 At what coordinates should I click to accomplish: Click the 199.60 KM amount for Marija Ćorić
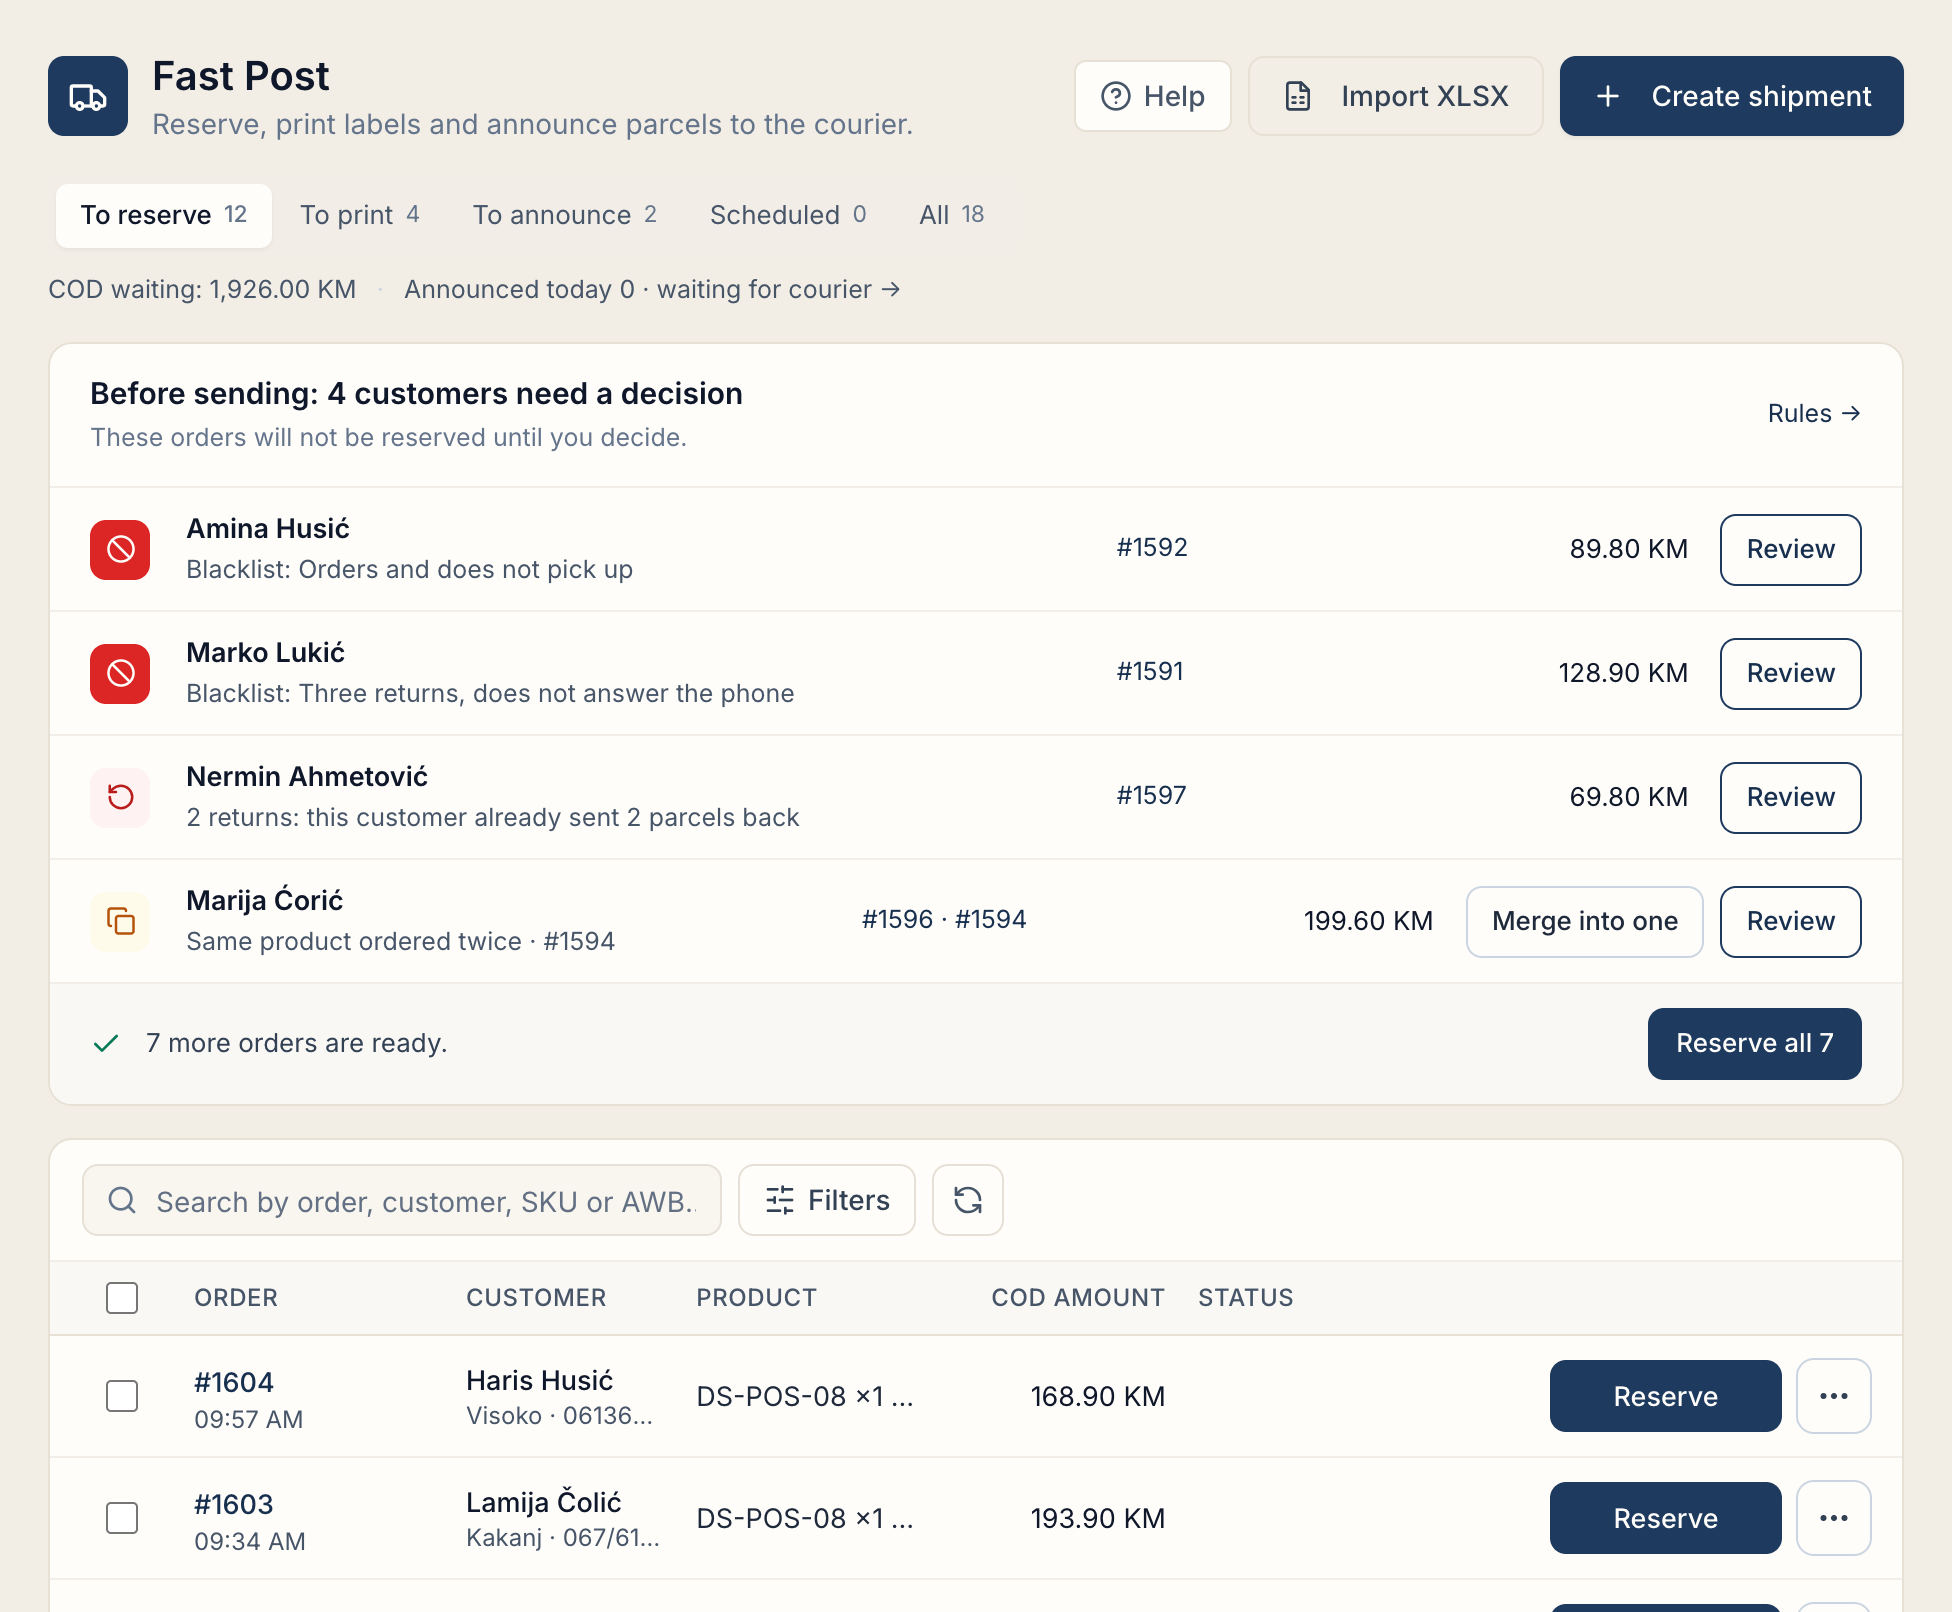point(1368,921)
